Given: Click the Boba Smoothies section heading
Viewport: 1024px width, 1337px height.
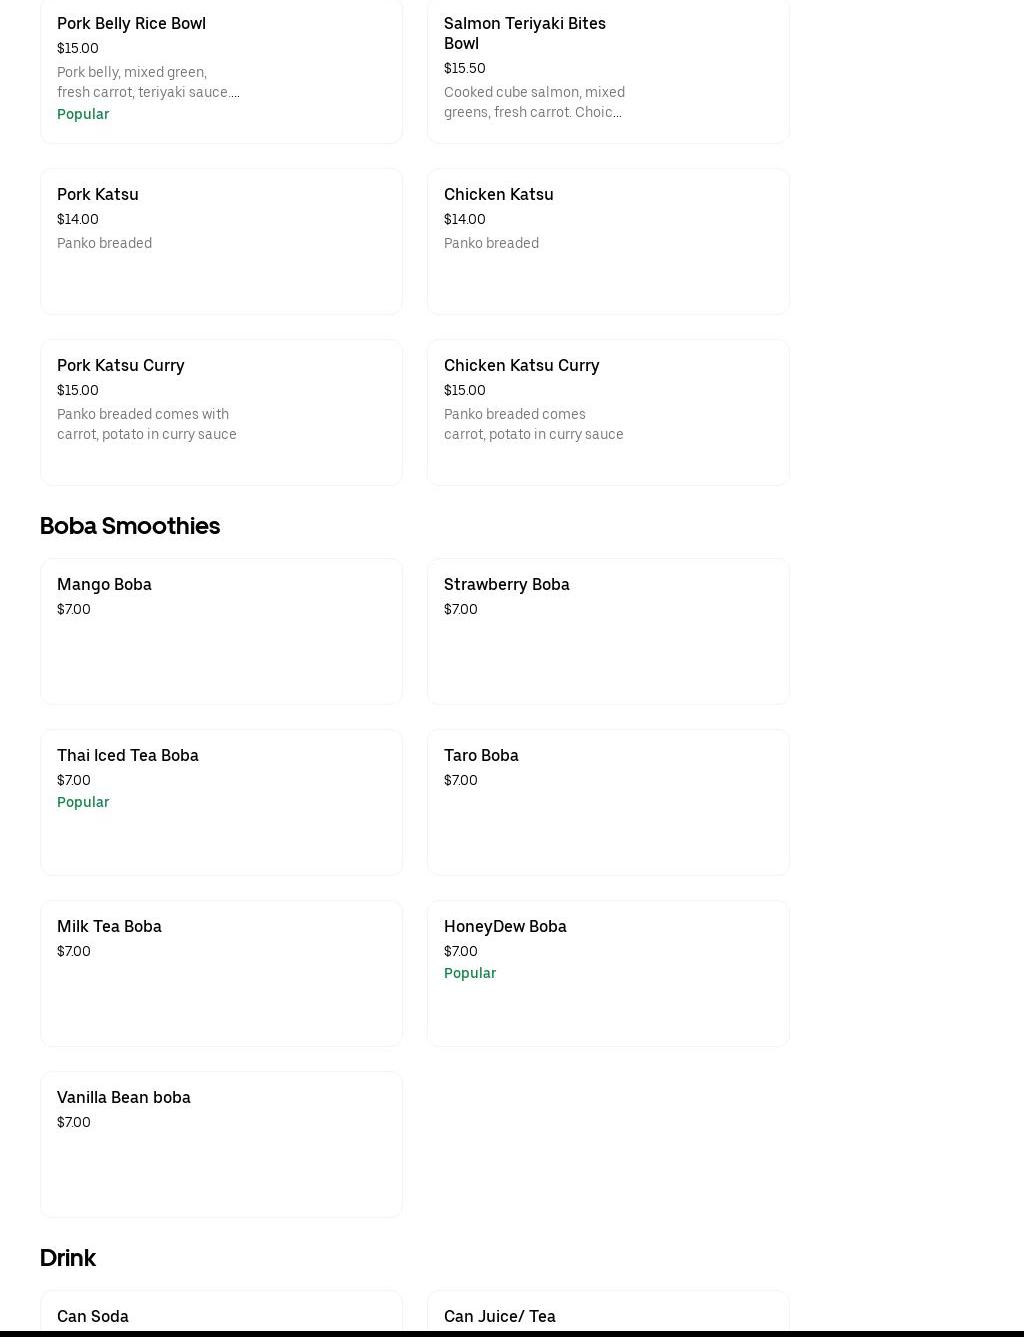Looking at the screenshot, I should (130, 526).
